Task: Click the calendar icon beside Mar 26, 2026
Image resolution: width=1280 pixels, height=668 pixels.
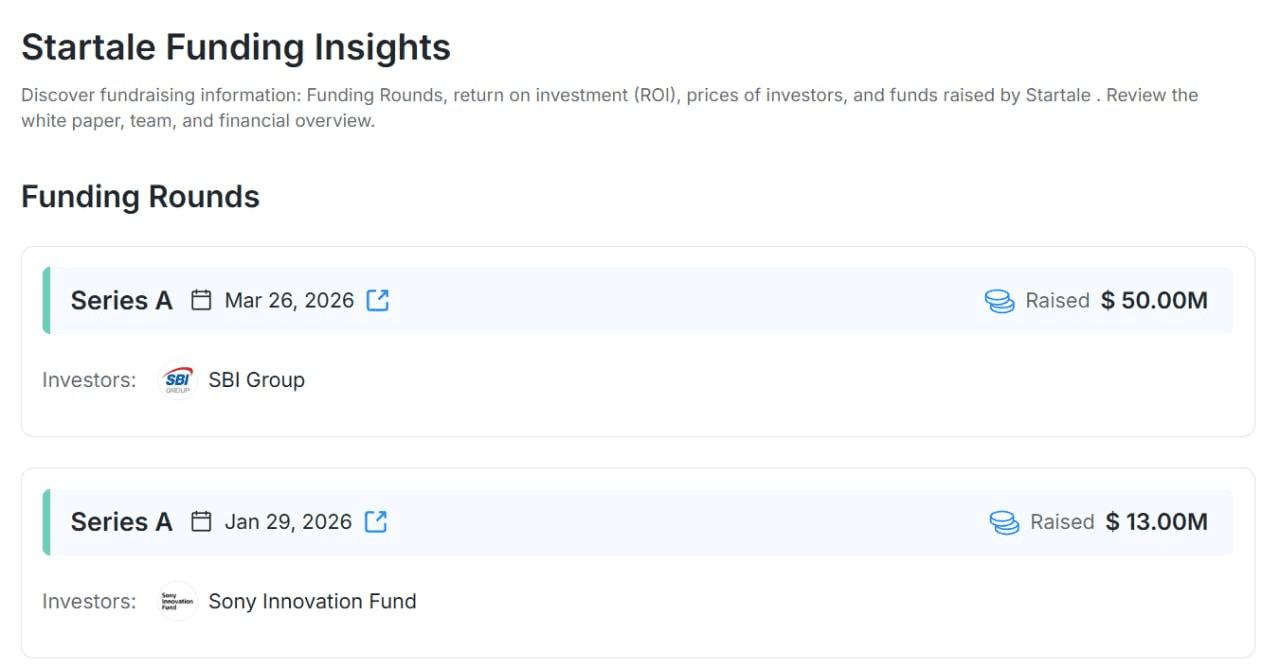Action: tap(201, 300)
